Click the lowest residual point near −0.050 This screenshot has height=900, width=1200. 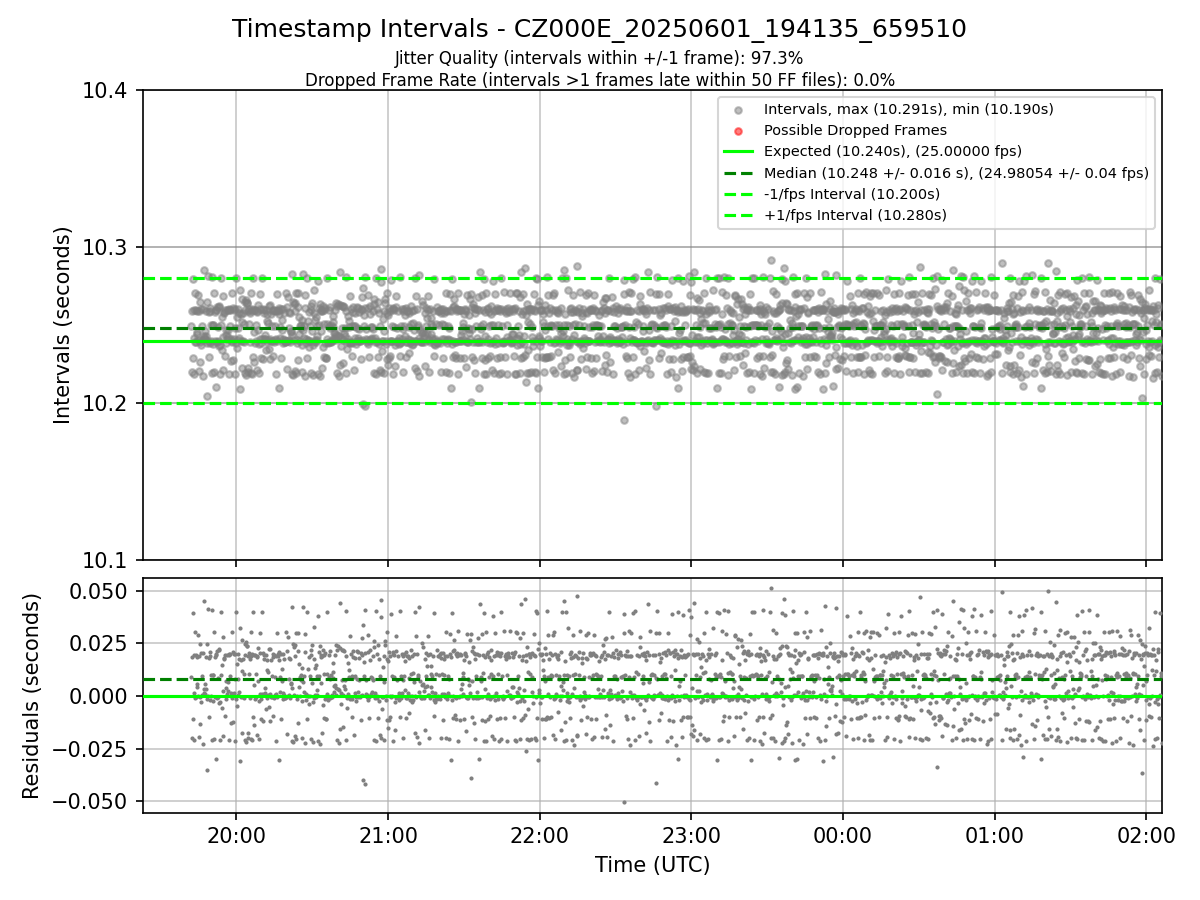624,802
